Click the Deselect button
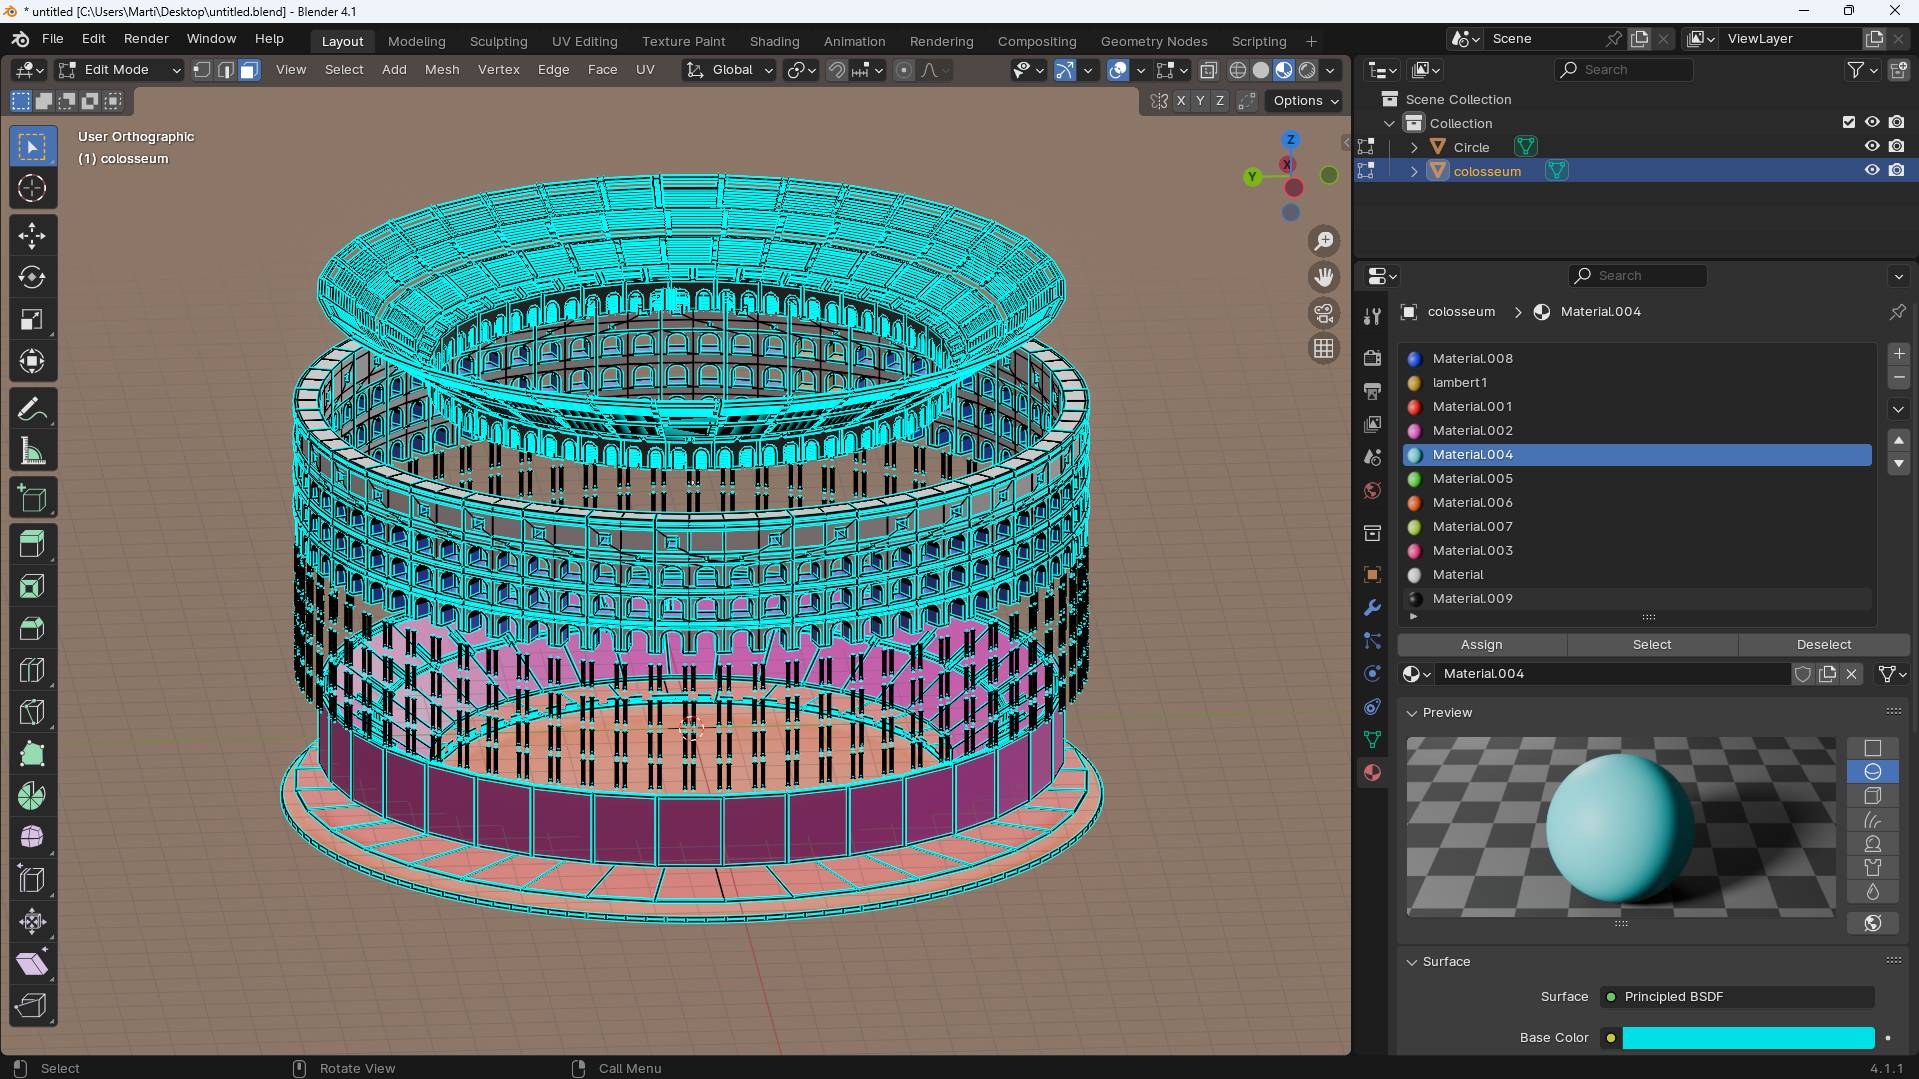 [1824, 645]
